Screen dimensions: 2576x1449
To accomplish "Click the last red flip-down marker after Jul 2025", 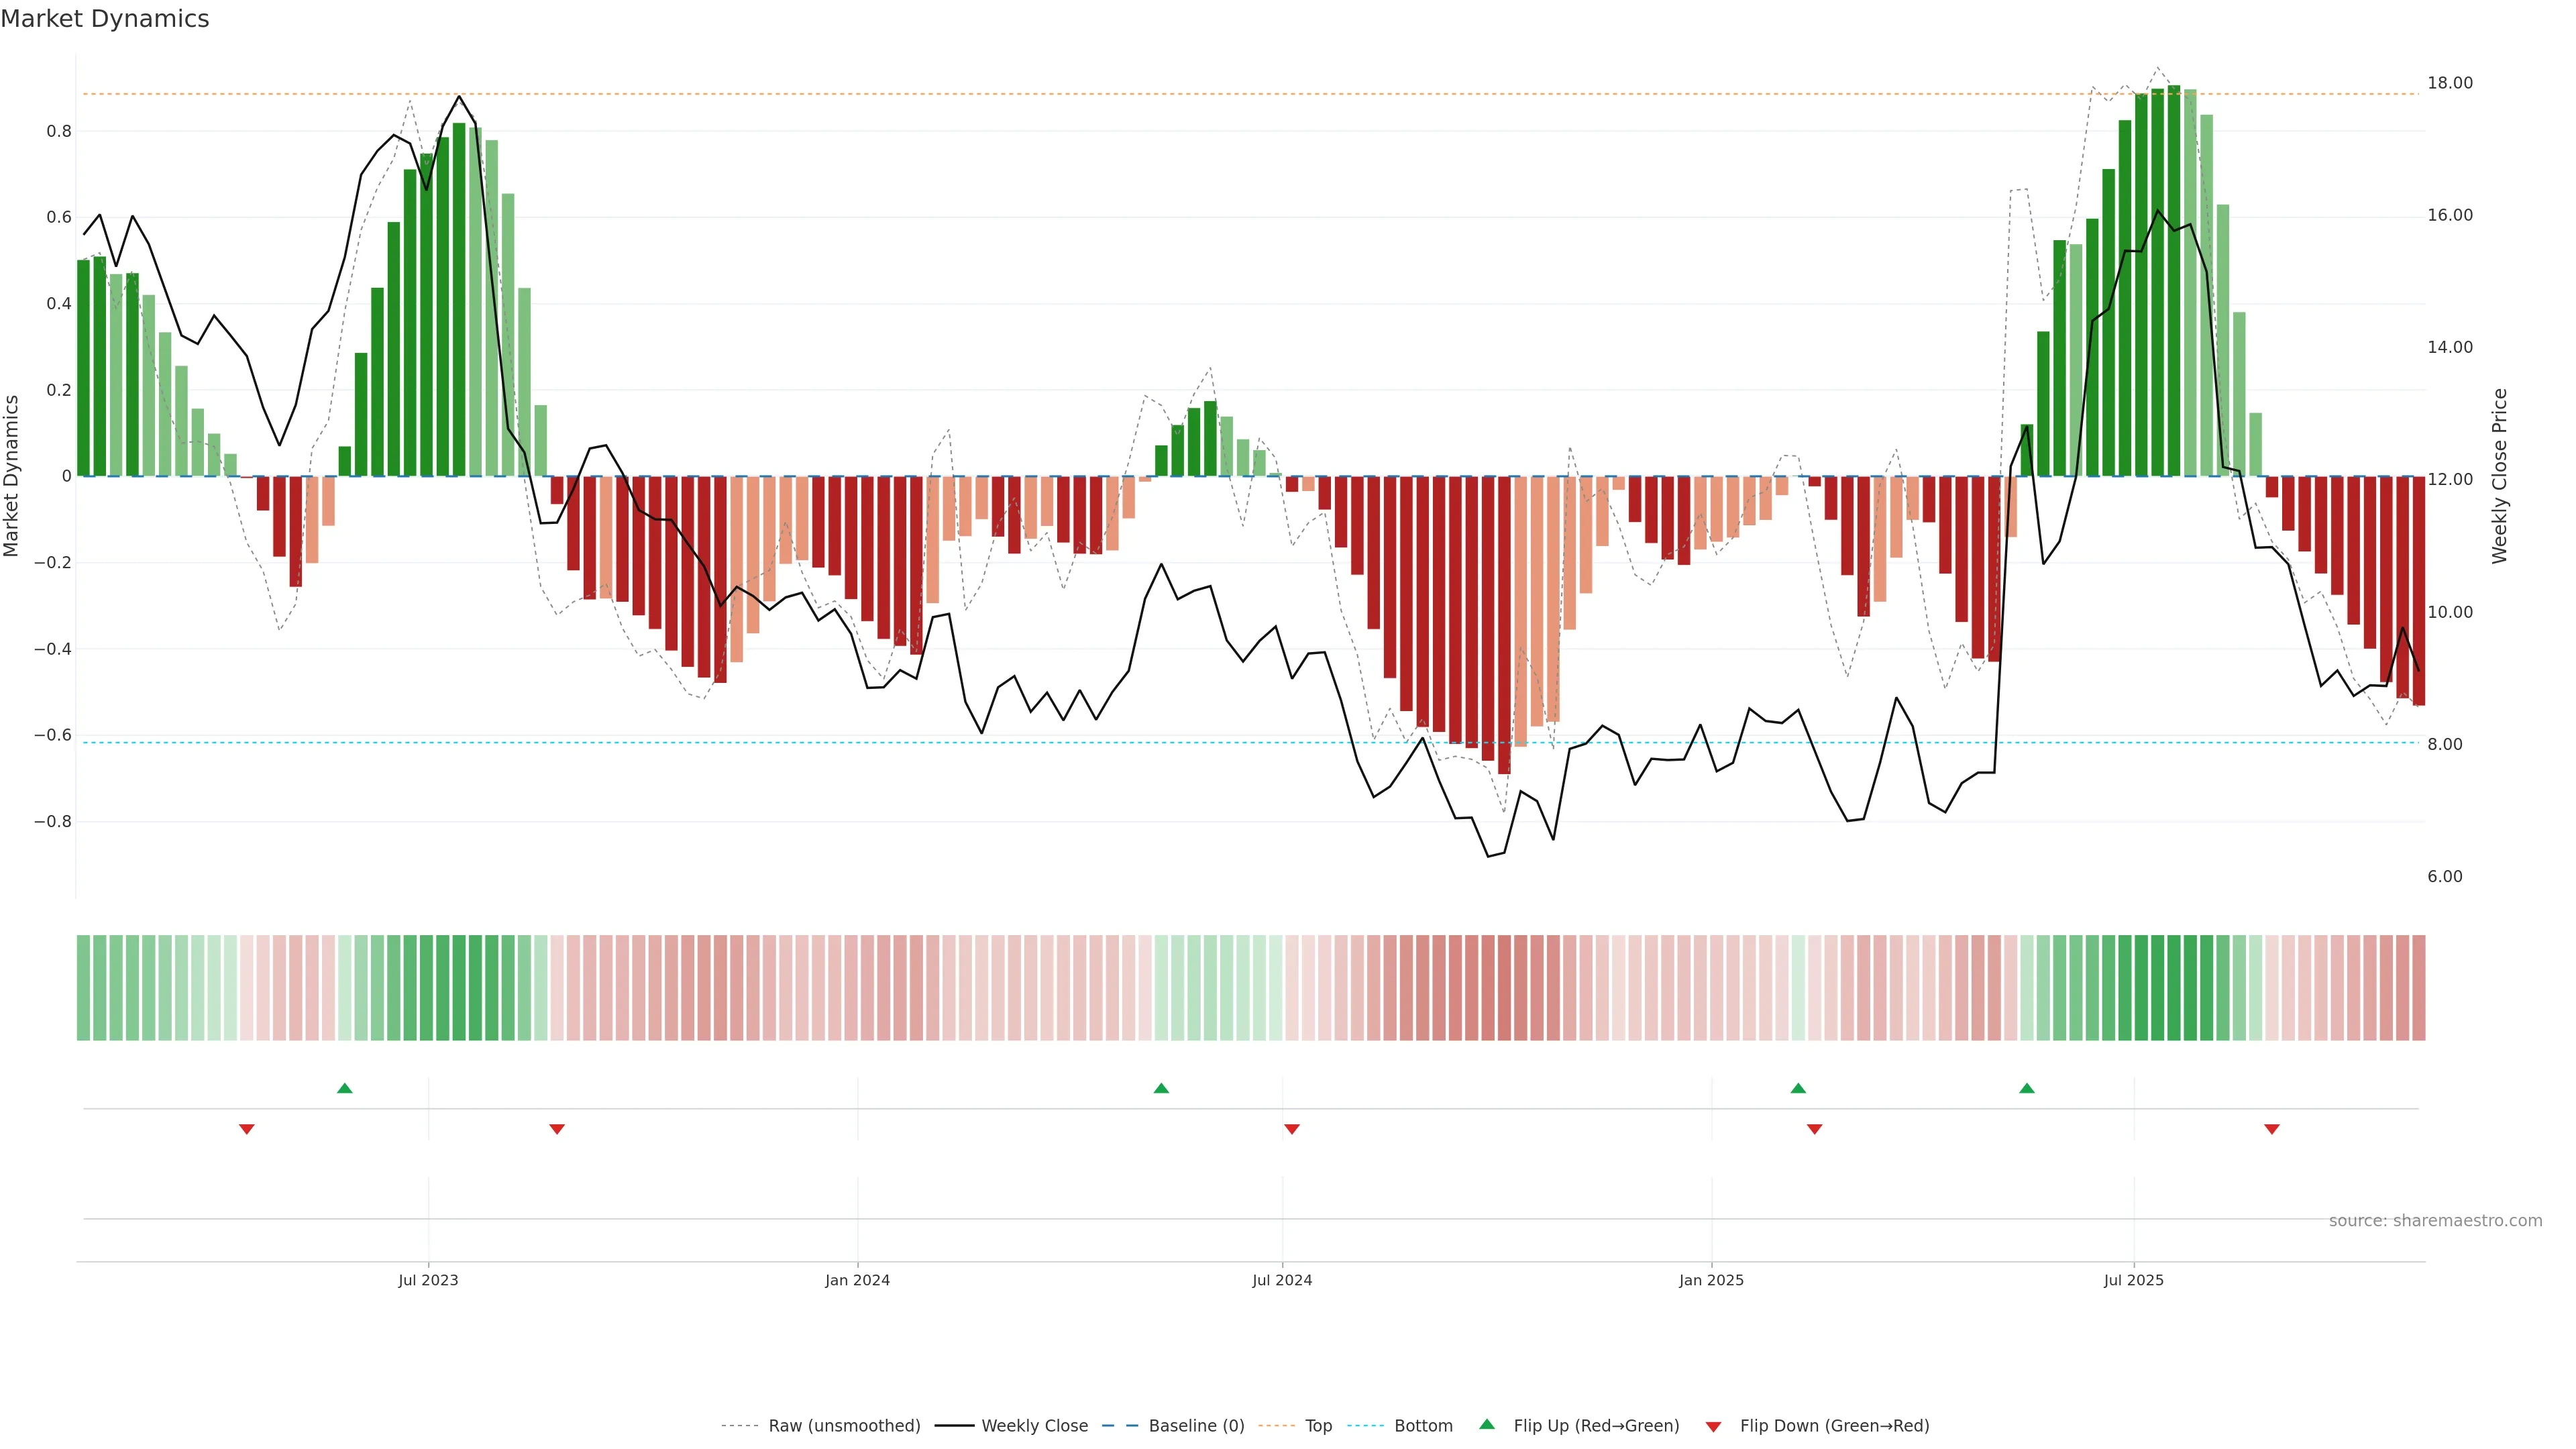I will (x=2272, y=1129).
